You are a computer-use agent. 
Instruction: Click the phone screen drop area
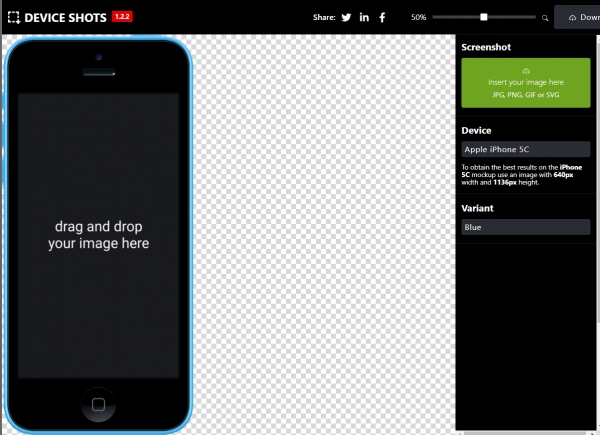click(x=98, y=235)
